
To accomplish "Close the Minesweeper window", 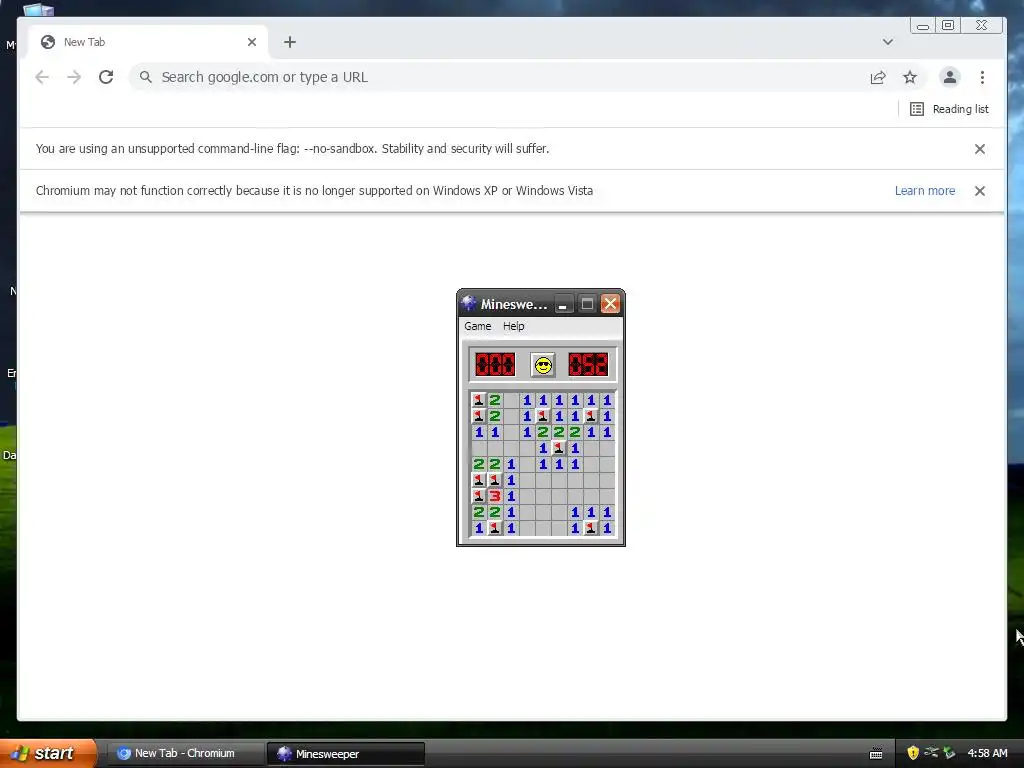I will pyautogui.click(x=610, y=304).
